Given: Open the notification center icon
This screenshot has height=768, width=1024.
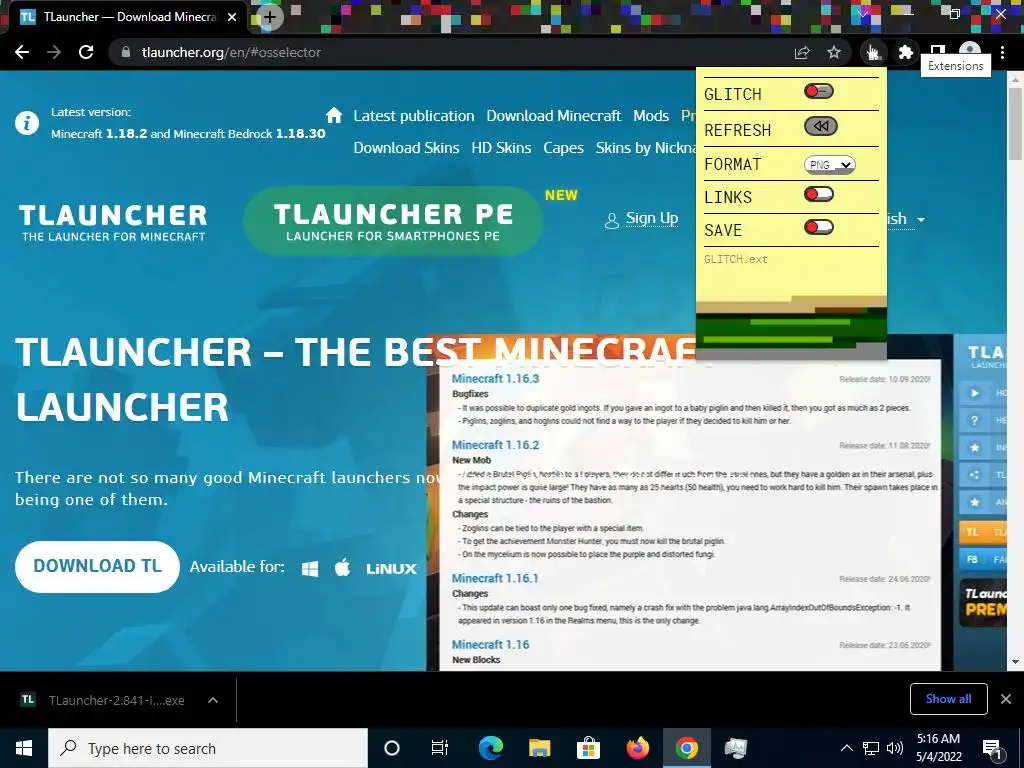Looking at the screenshot, I should point(992,748).
